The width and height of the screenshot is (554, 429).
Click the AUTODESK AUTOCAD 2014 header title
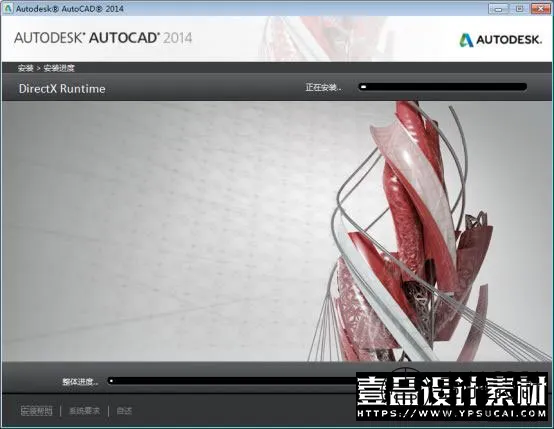tap(103, 38)
